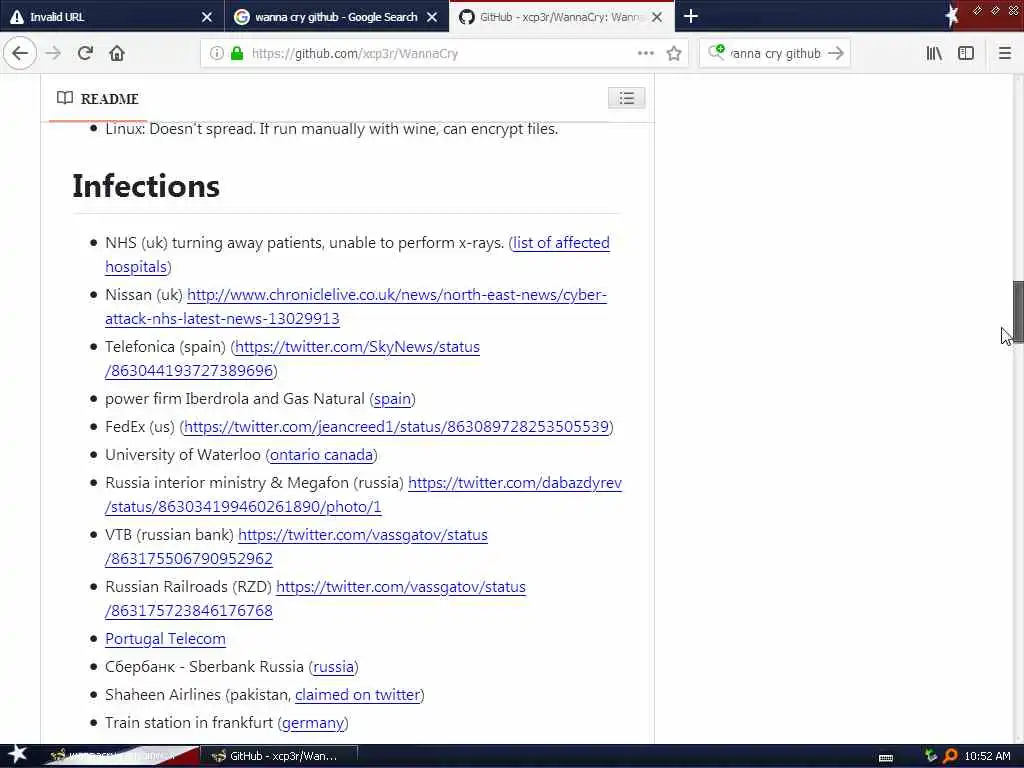Select the GitHub xcp3r/WannaCry tab

561,16
